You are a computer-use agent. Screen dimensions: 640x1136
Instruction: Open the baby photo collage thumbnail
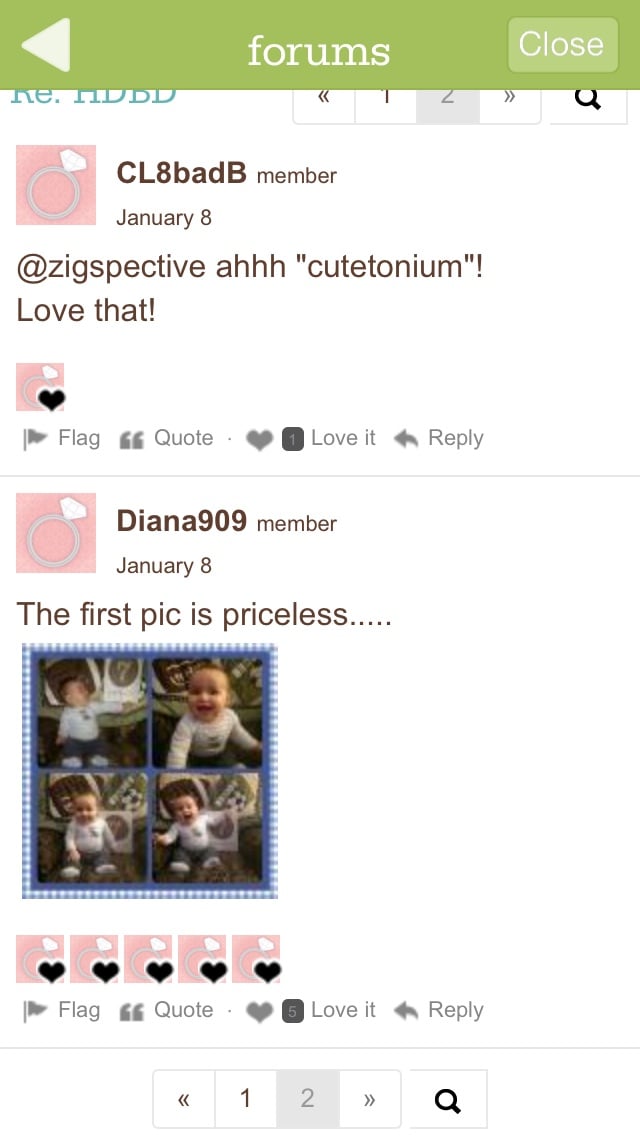pyautogui.click(x=150, y=771)
